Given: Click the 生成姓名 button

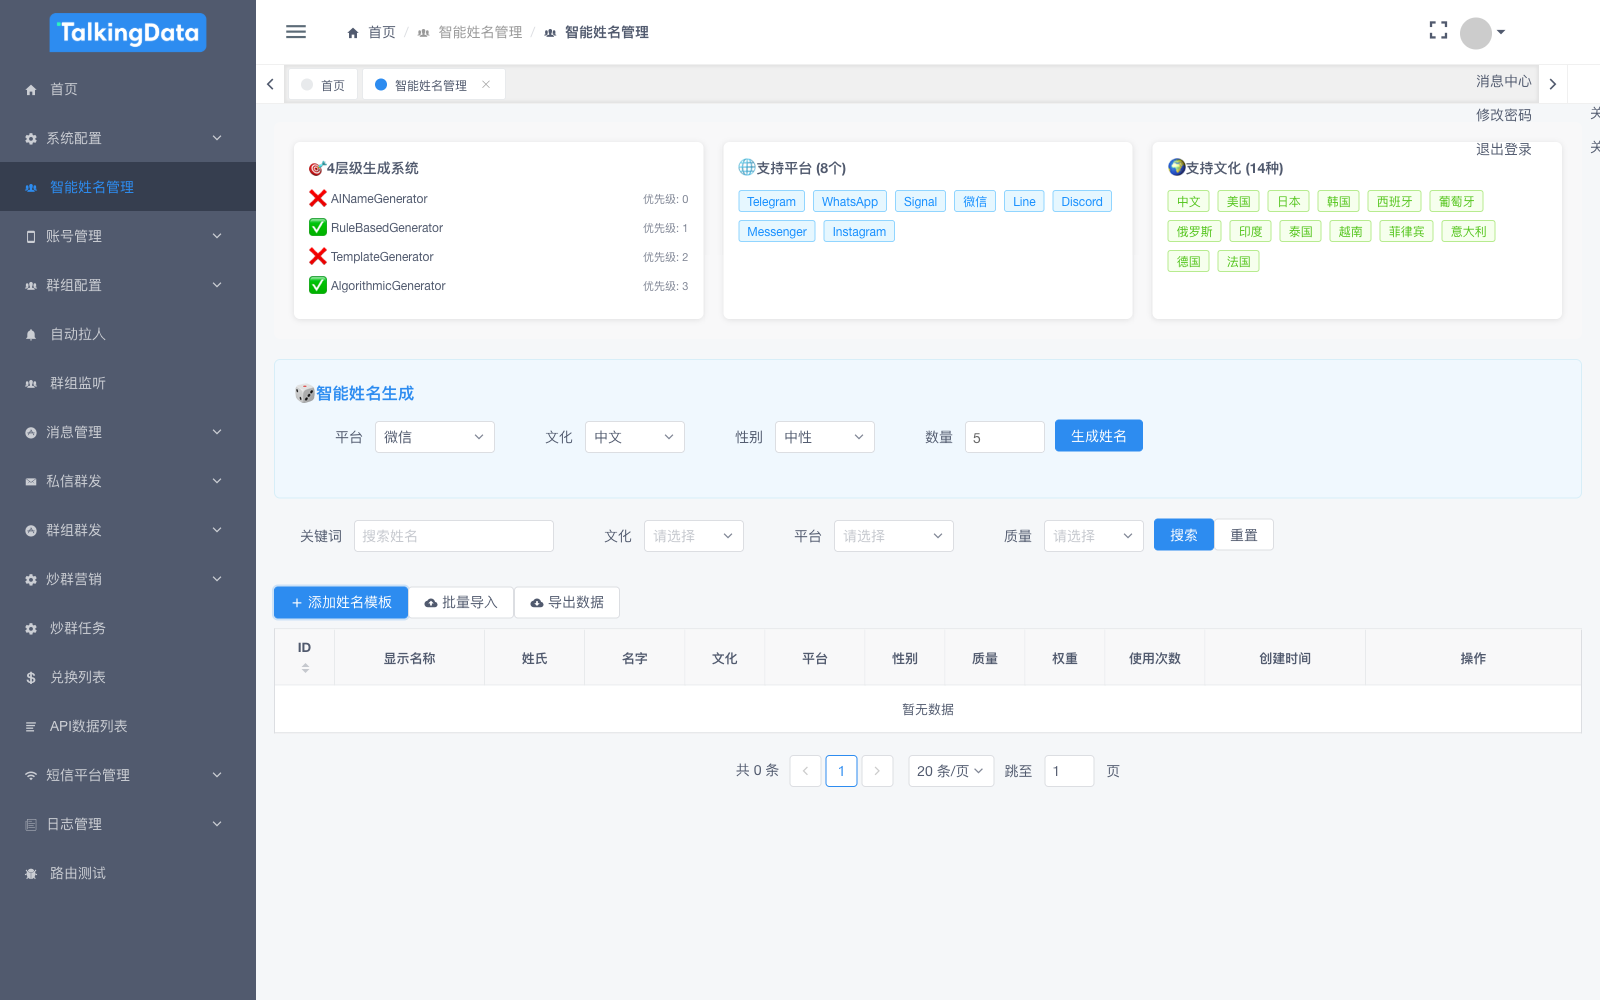Looking at the screenshot, I should [1098, 436].
